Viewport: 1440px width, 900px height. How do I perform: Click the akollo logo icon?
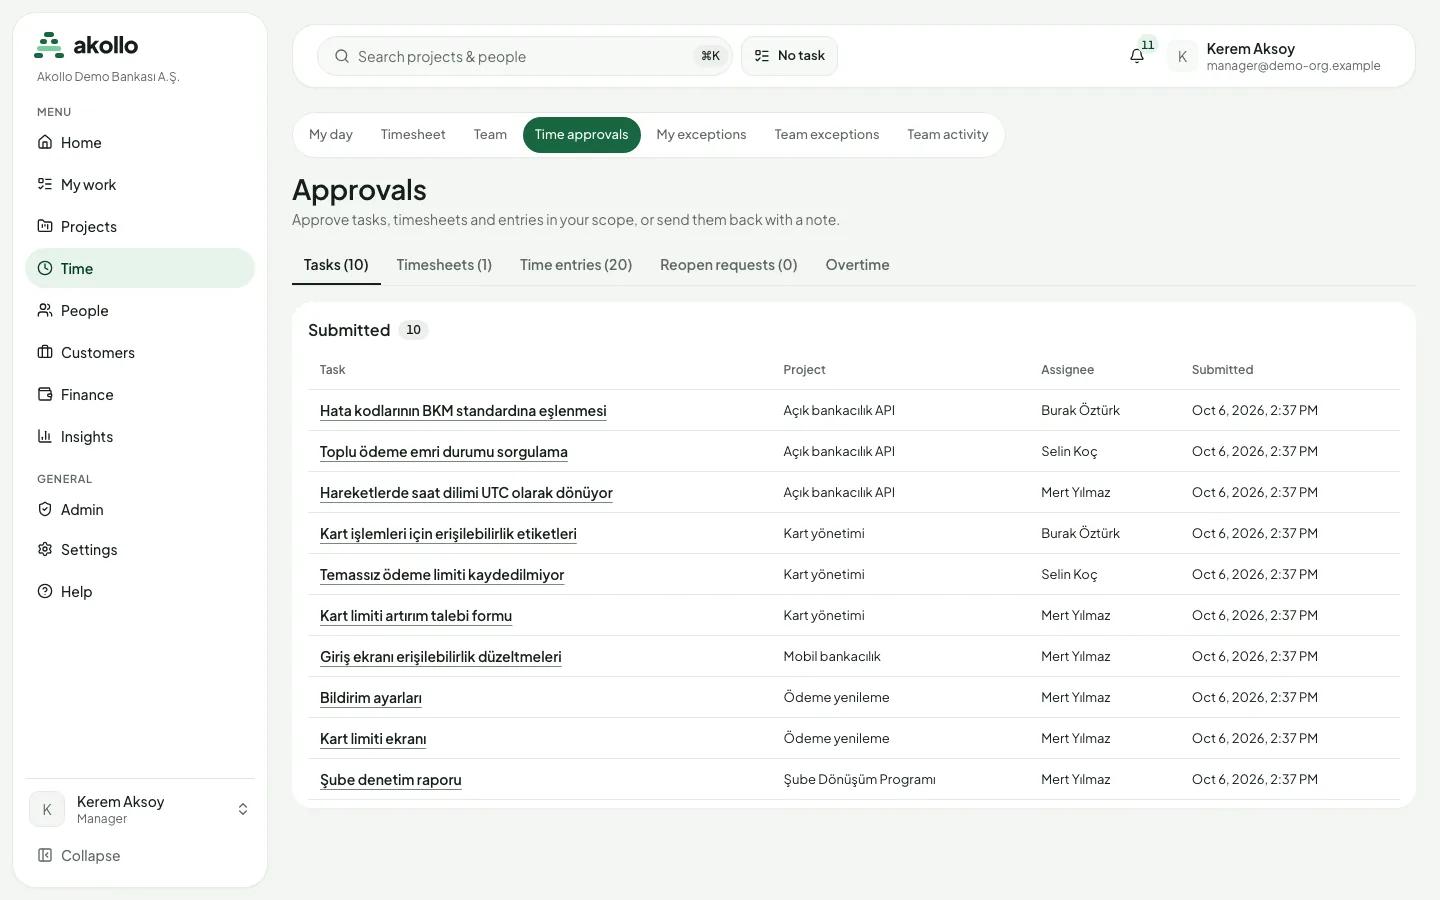(49, 45)
